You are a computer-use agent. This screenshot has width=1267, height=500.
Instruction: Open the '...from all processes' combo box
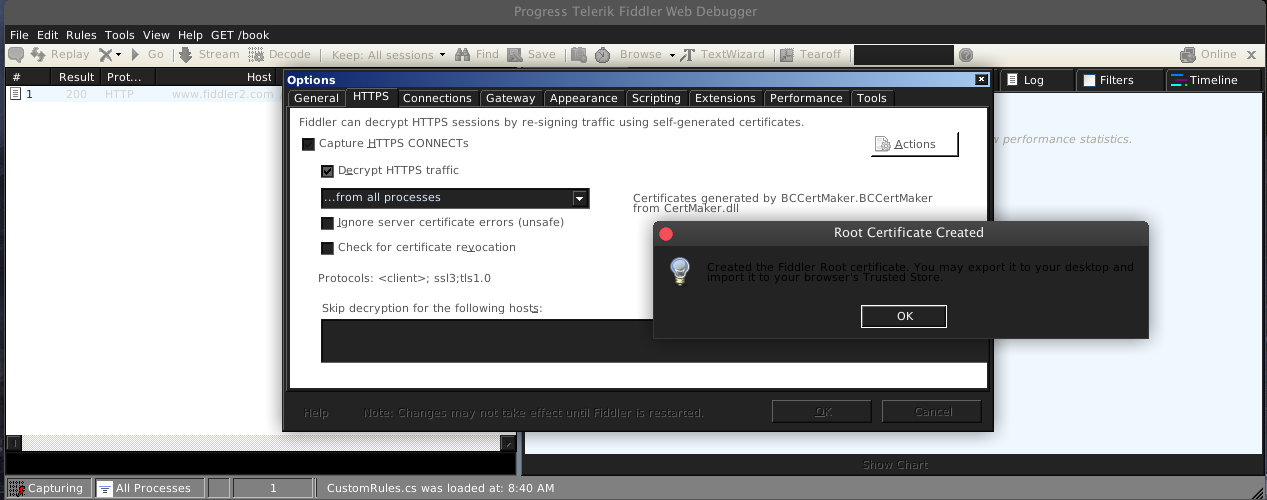point(455,198)
